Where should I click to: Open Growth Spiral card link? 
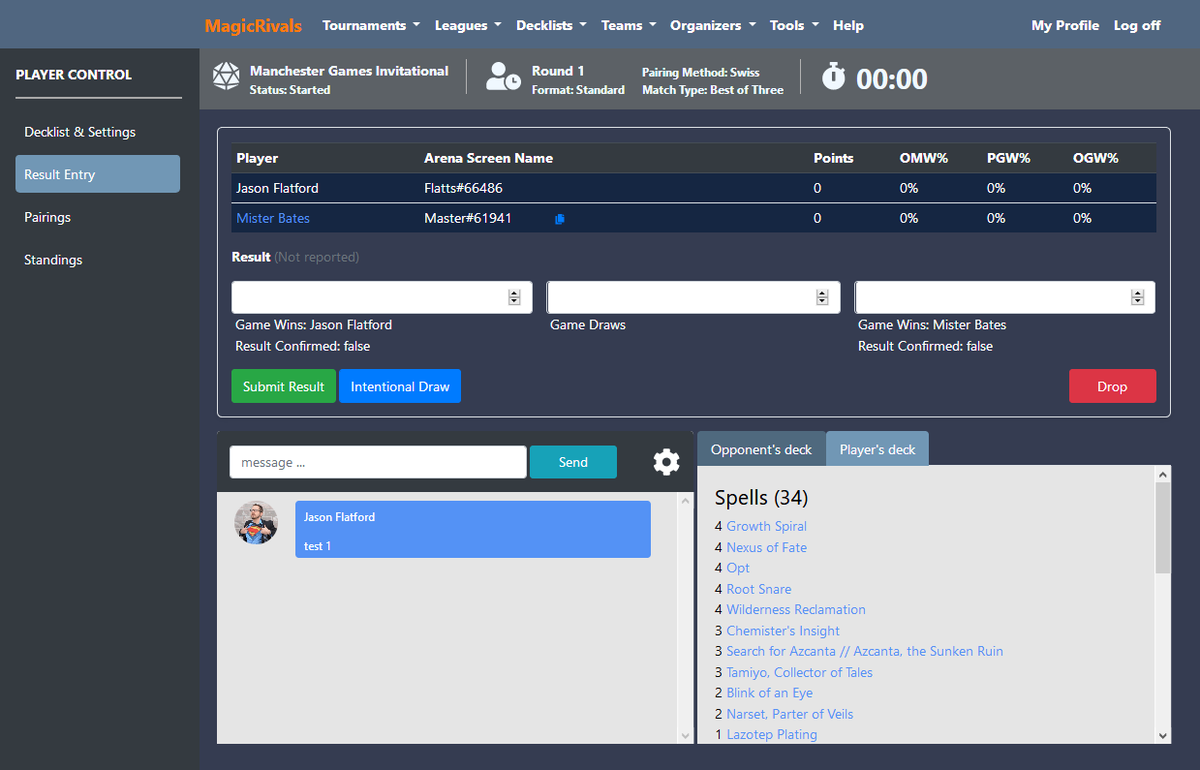(766, 526)
